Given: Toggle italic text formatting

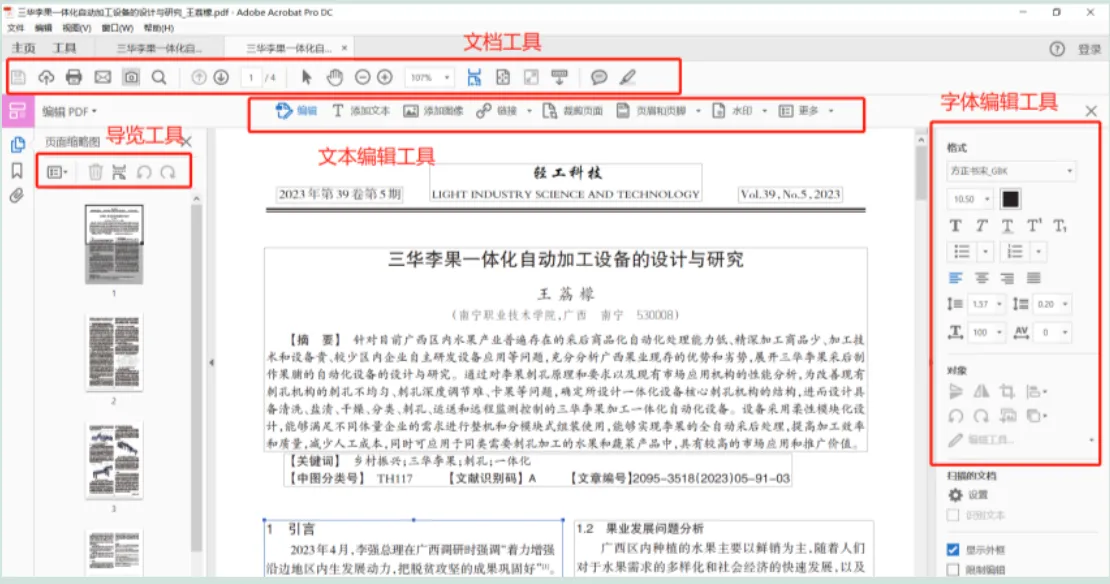Looking at the screenshot, I should [x=981, y=226].
